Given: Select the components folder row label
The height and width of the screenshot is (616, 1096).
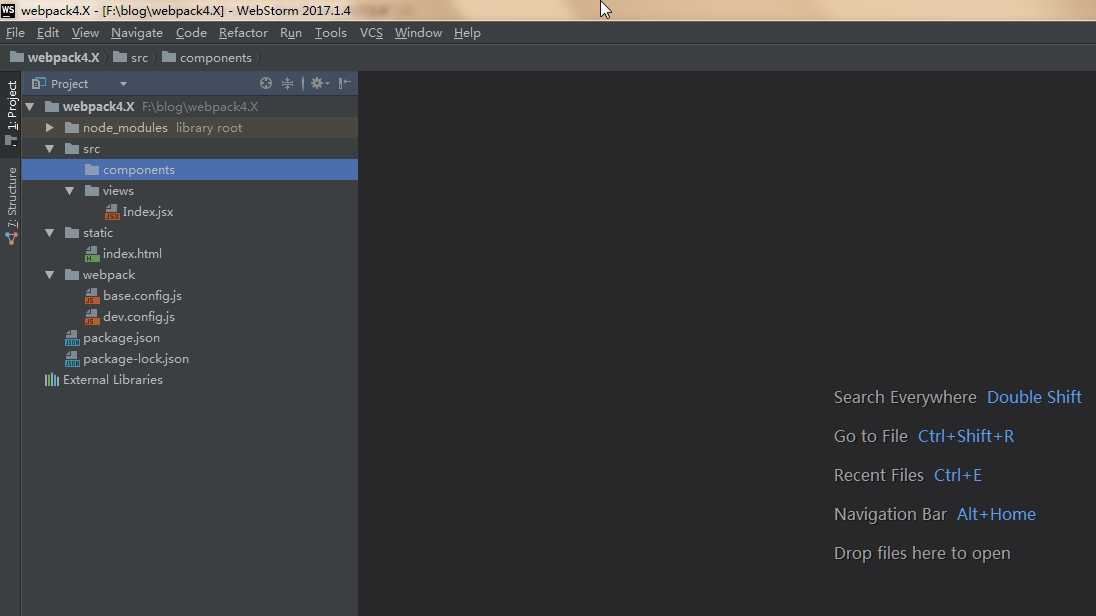Looking at the screenshot, I should pyautogui.click(x=138, y=170).
